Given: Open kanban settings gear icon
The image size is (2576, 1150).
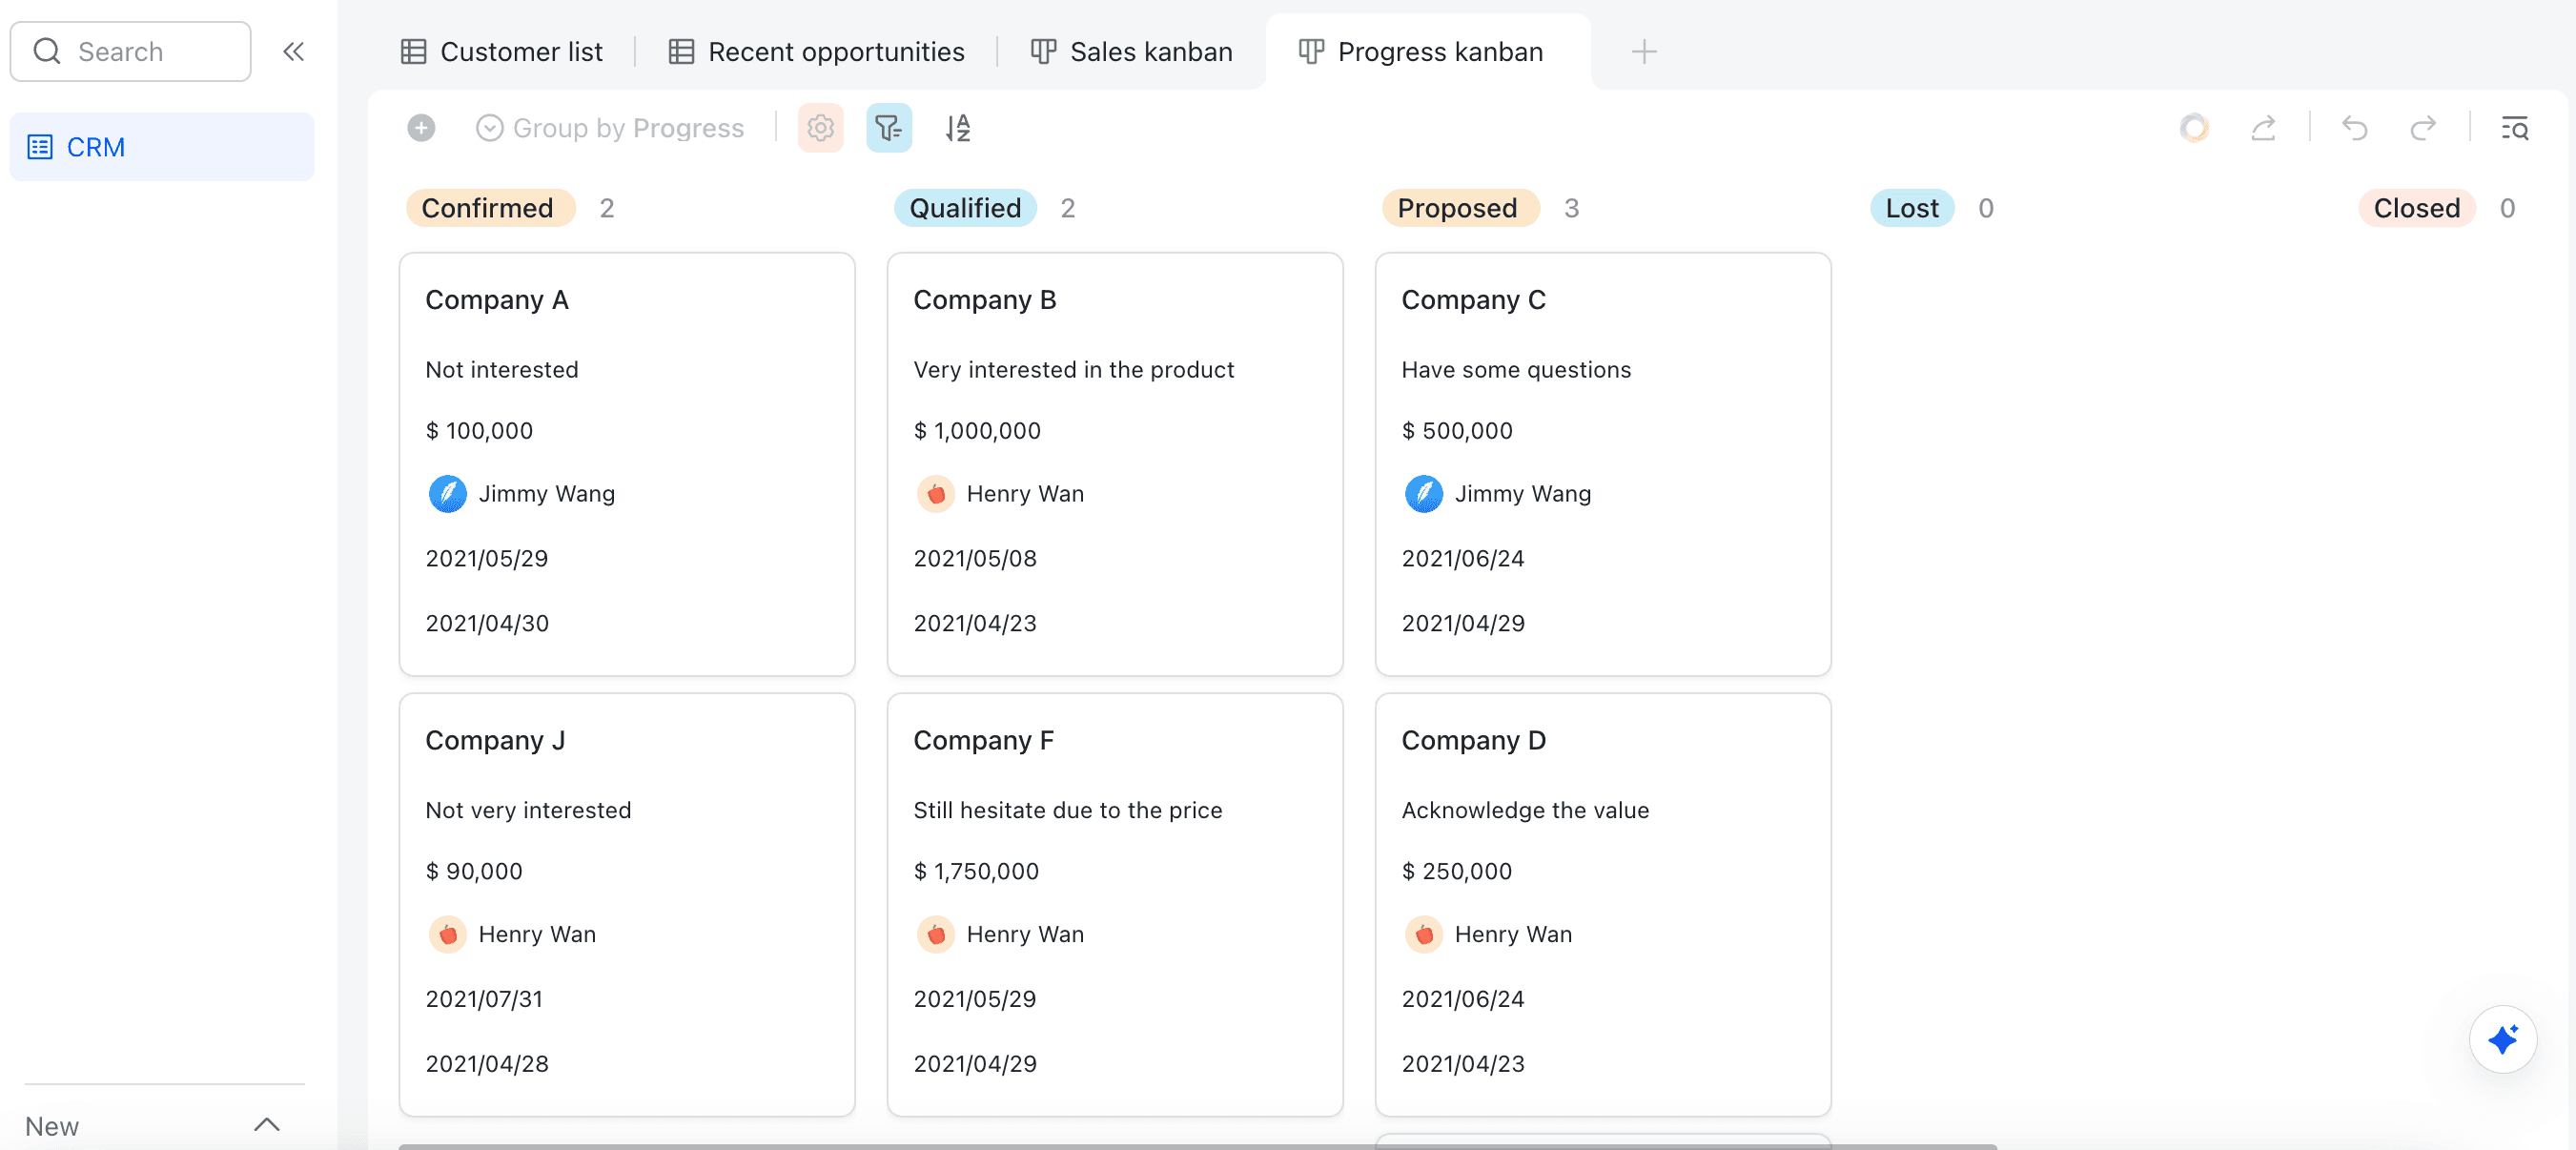Looking at the screenshot, I should [820, 128].
